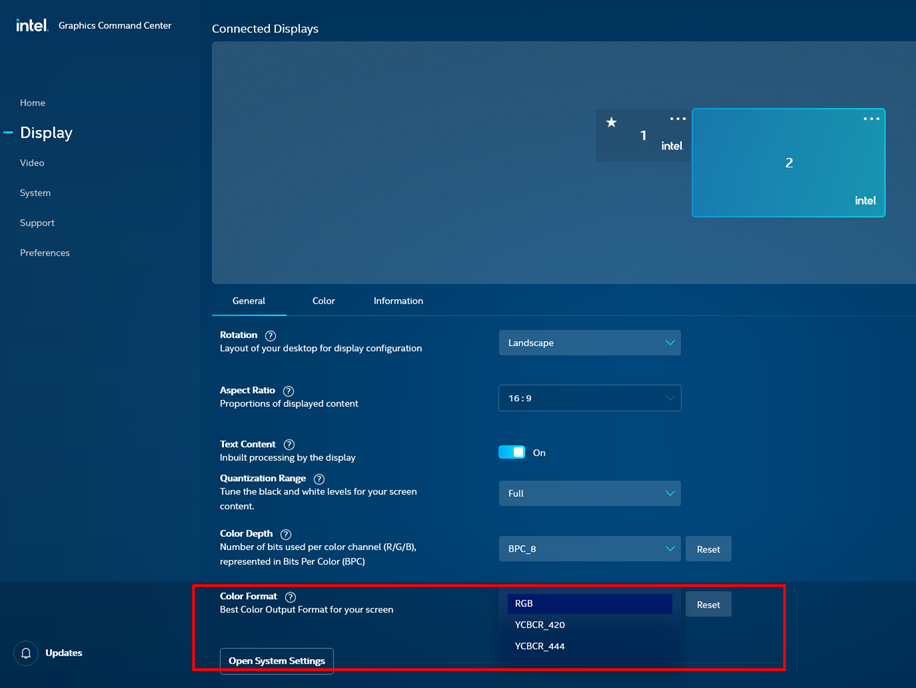Viewport: 916px width, 688px height.
Task: Click the star icon on display 1
Action: tap(611, 124)
